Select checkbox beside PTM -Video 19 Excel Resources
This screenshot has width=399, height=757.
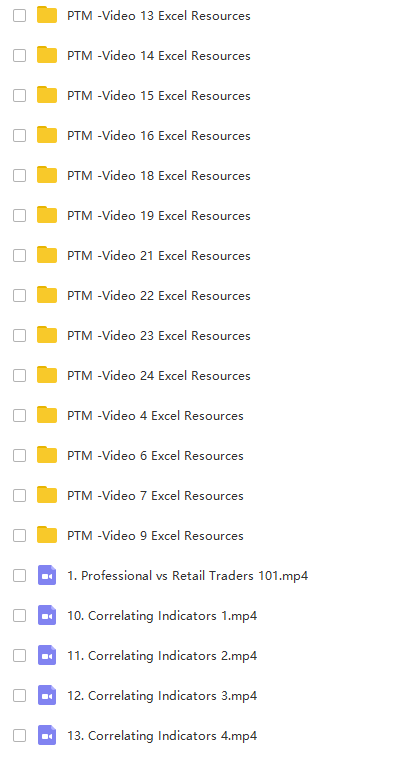[x=19, y=215]
